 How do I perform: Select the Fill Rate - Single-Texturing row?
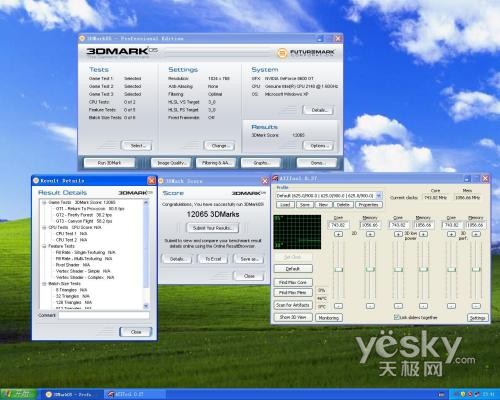(x=85, y=252)
